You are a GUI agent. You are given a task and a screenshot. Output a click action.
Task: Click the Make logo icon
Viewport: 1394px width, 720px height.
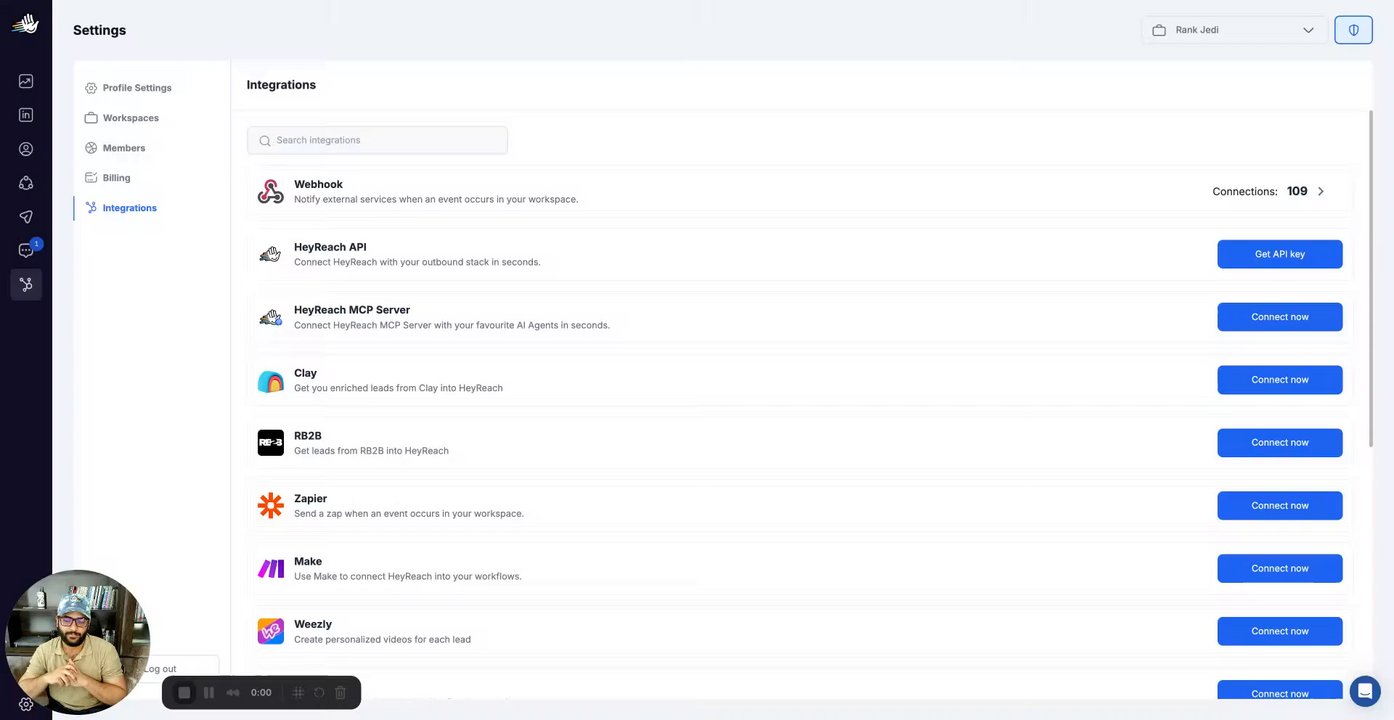270,569
